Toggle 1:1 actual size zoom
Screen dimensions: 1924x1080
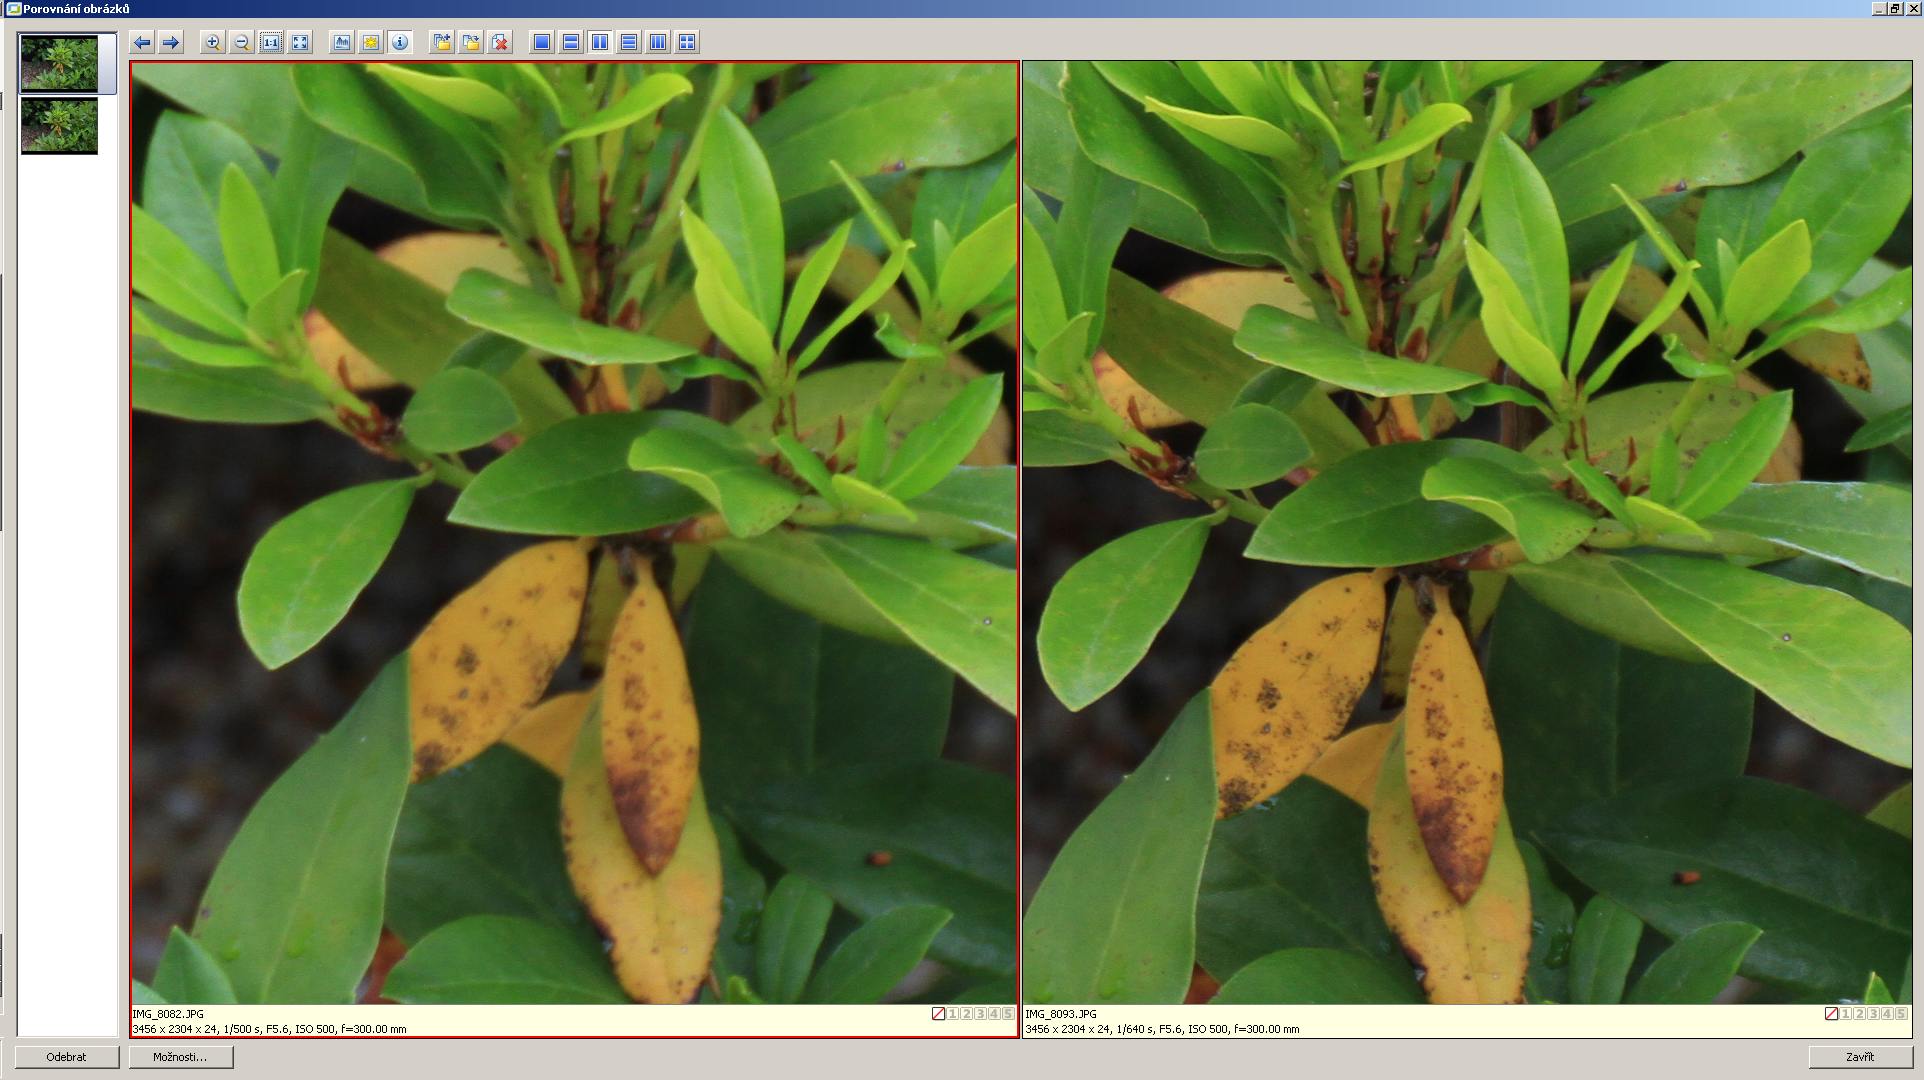point(271,42)
